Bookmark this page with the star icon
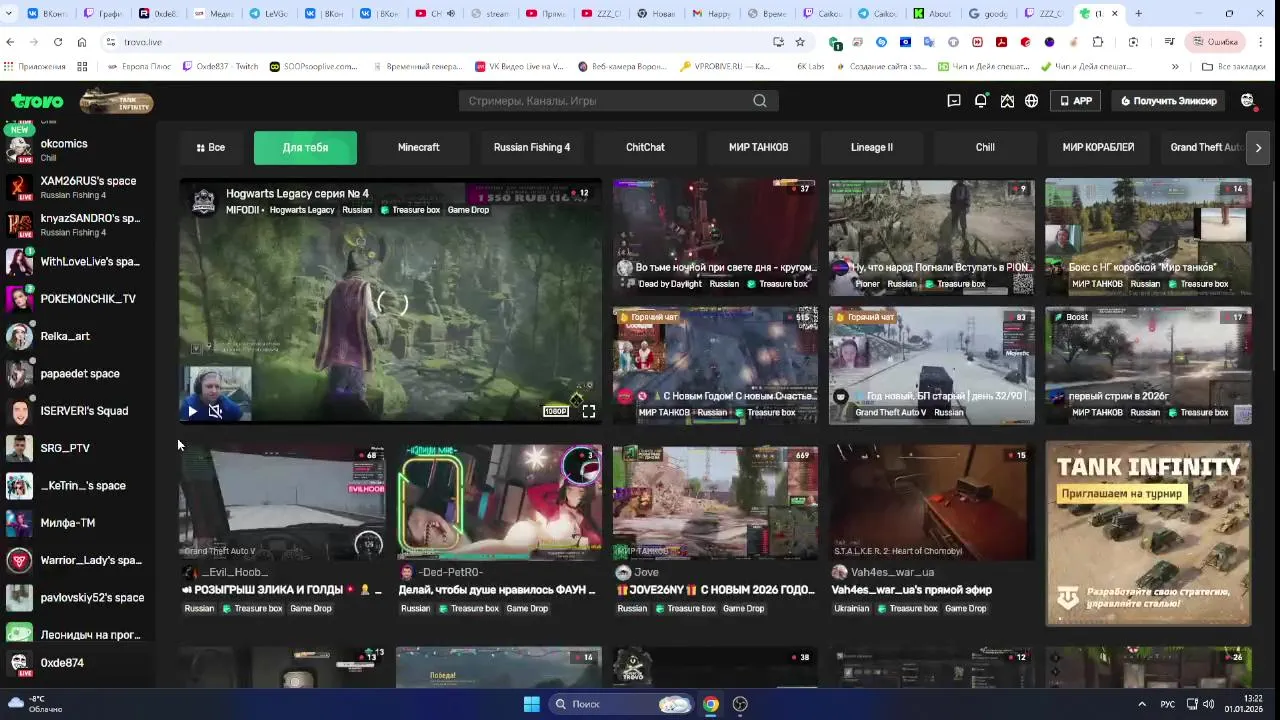 click(800, 42)
